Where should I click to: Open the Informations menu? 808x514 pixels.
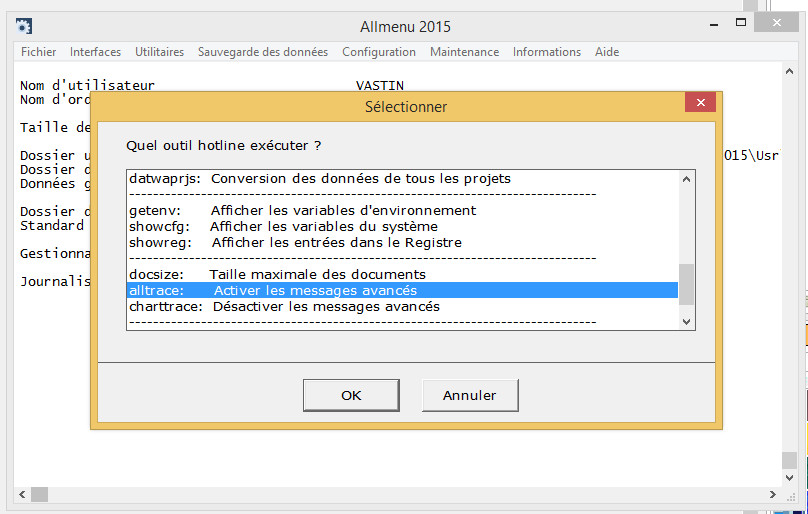547,52
